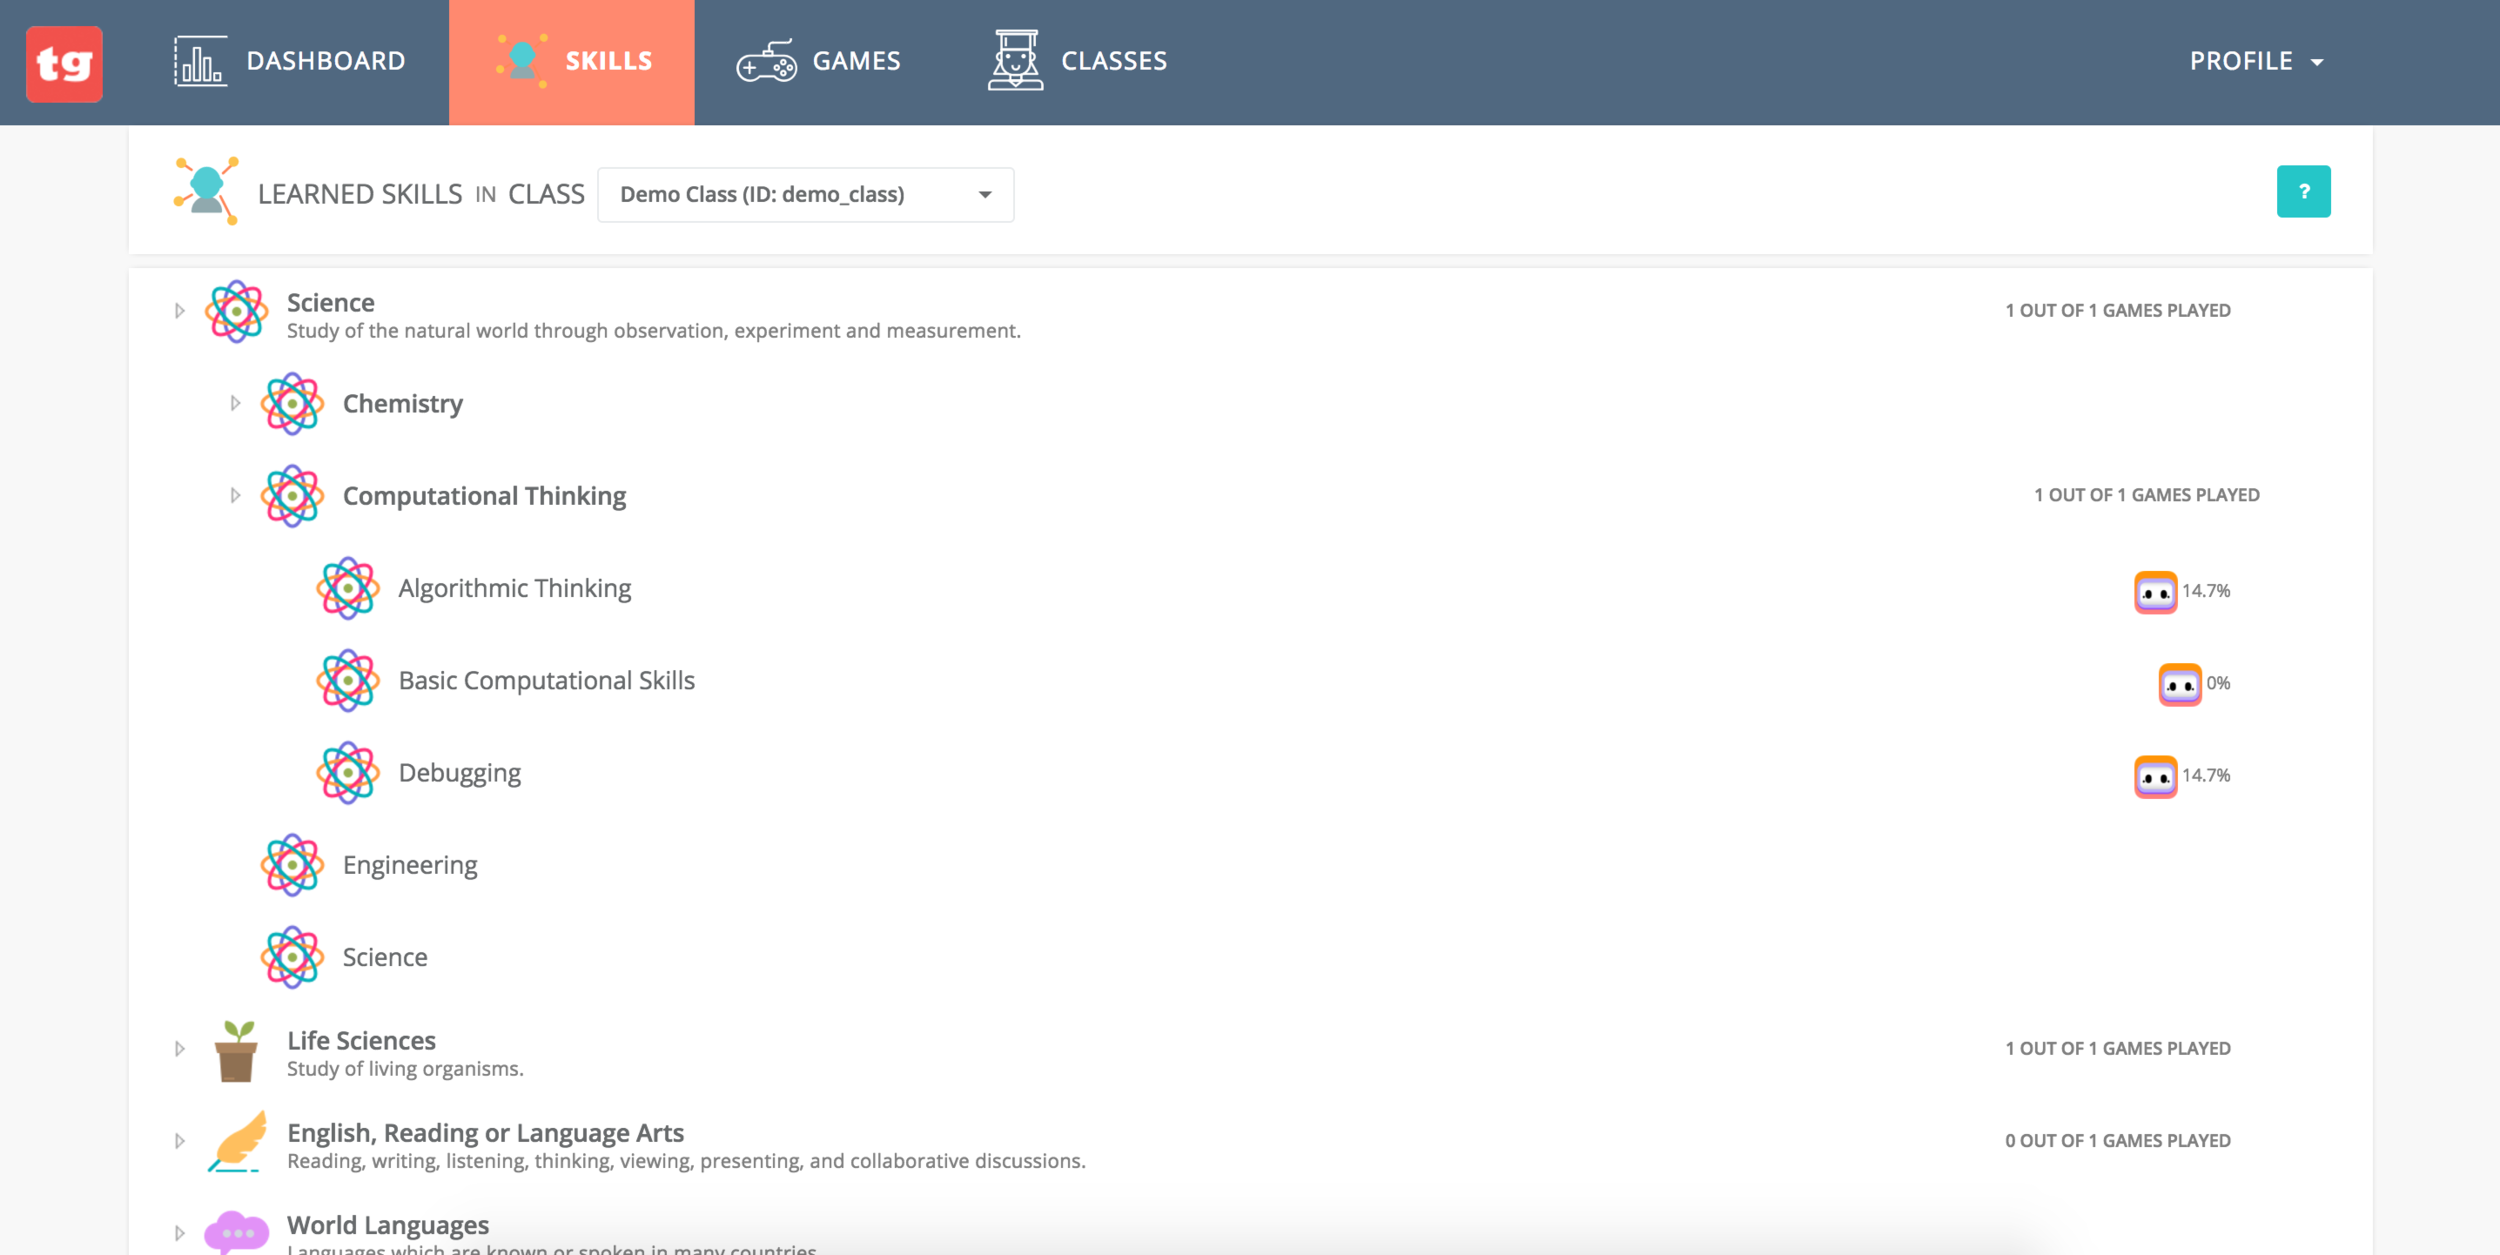The image size is (2500, 1255).
Task: Open the help question mark button
Action: click(2303, 191)
